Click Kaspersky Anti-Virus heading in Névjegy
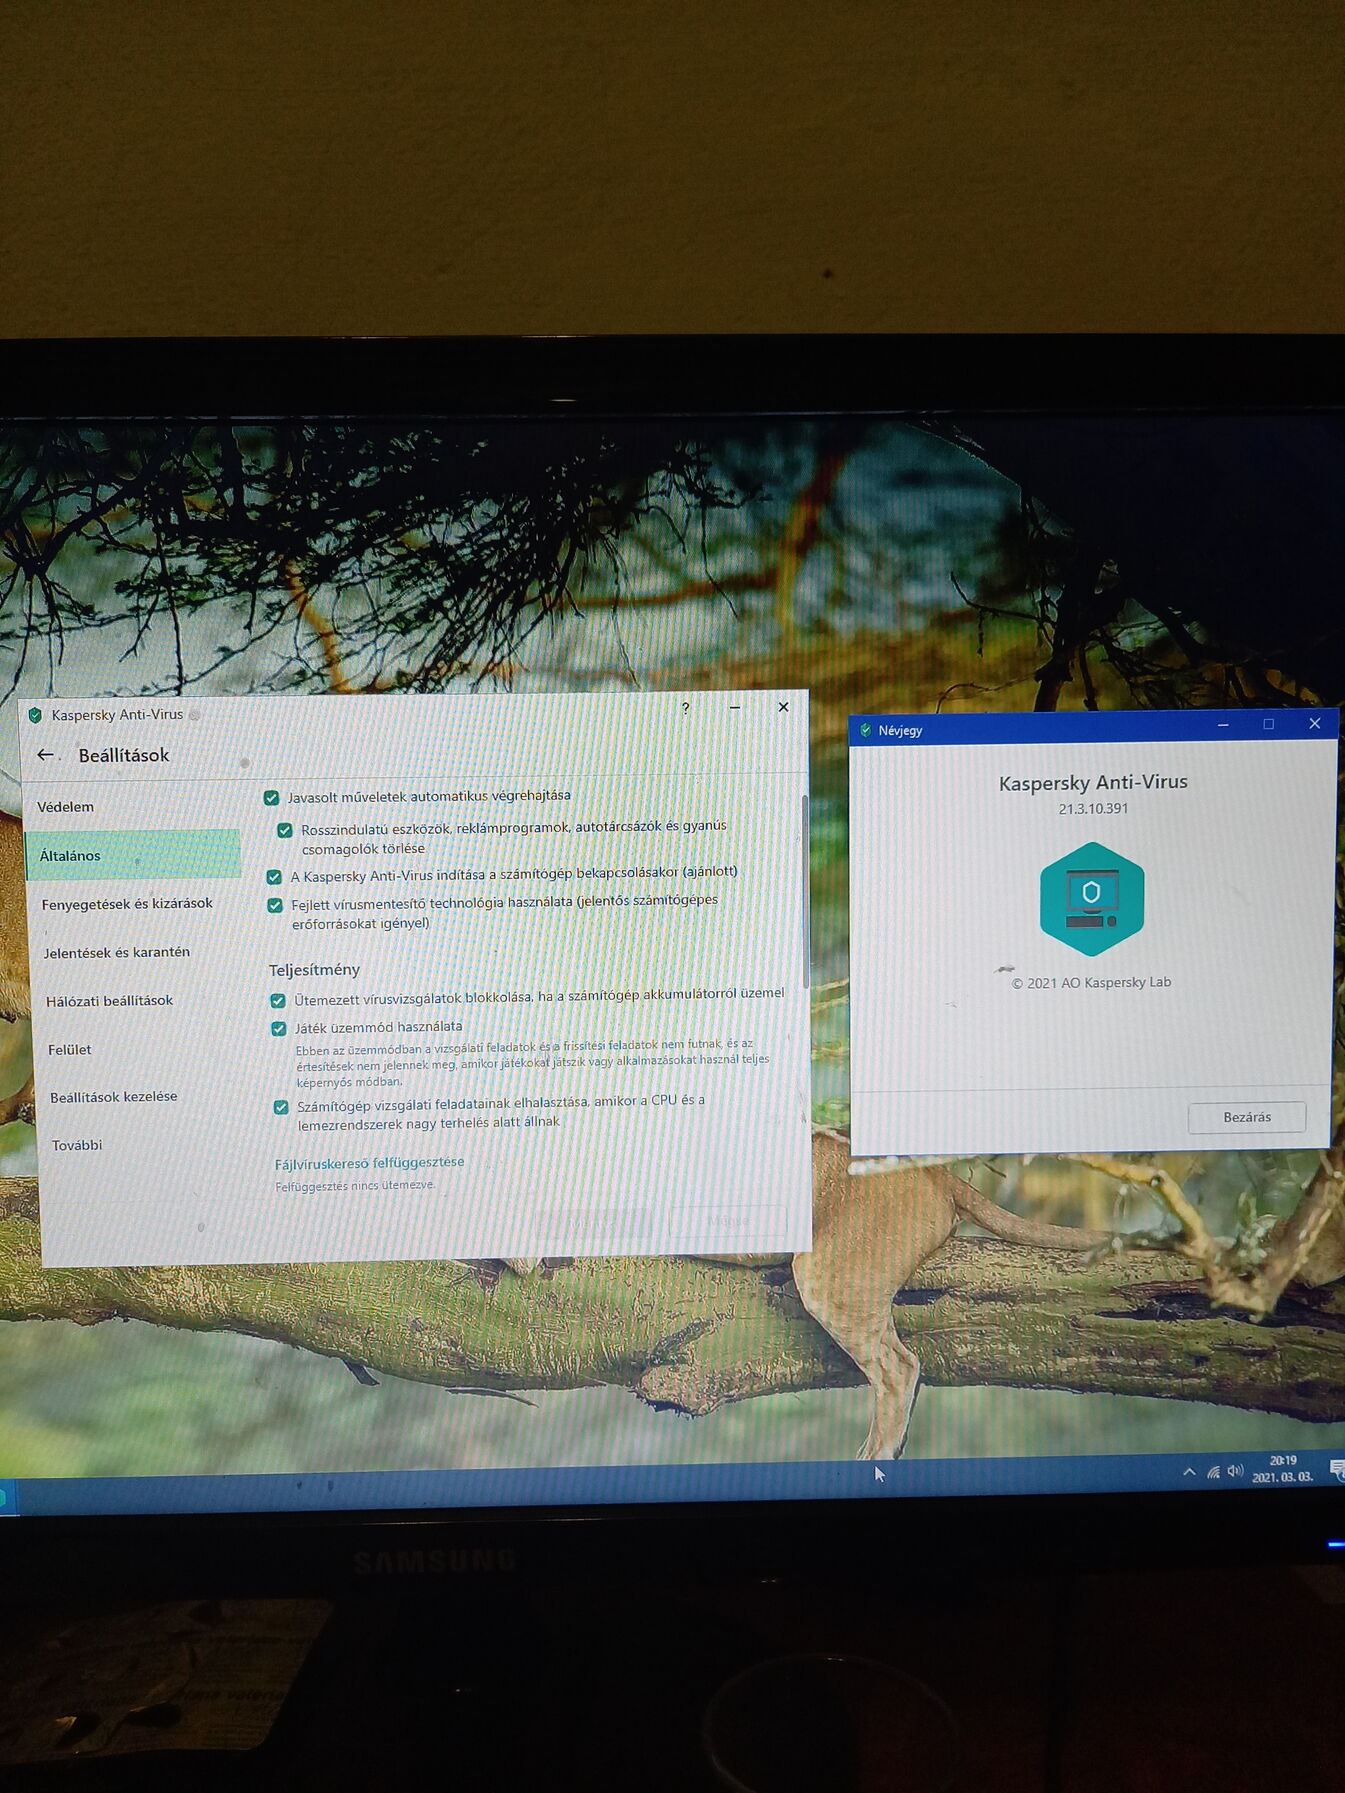 (1093, 782)
